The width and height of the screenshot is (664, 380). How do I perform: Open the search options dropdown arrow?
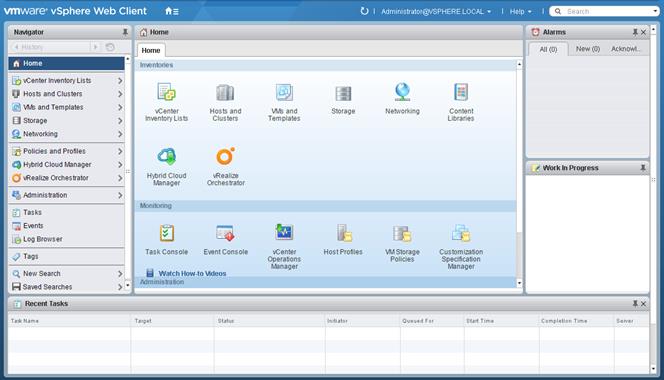655,11
